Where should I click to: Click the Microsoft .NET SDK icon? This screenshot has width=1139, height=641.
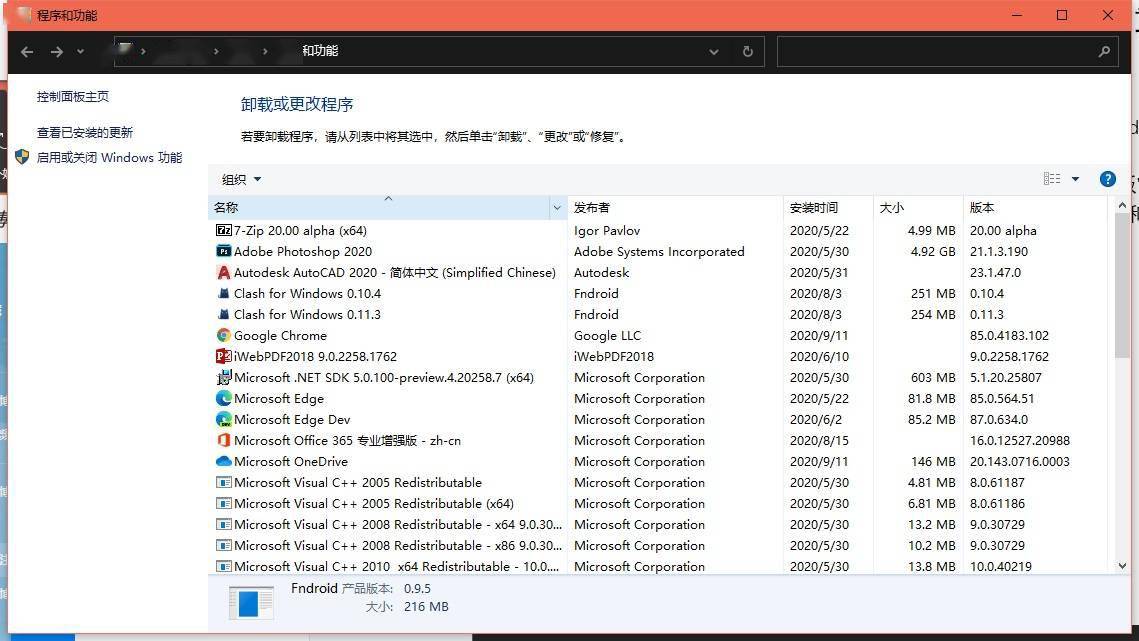[224, 377]
